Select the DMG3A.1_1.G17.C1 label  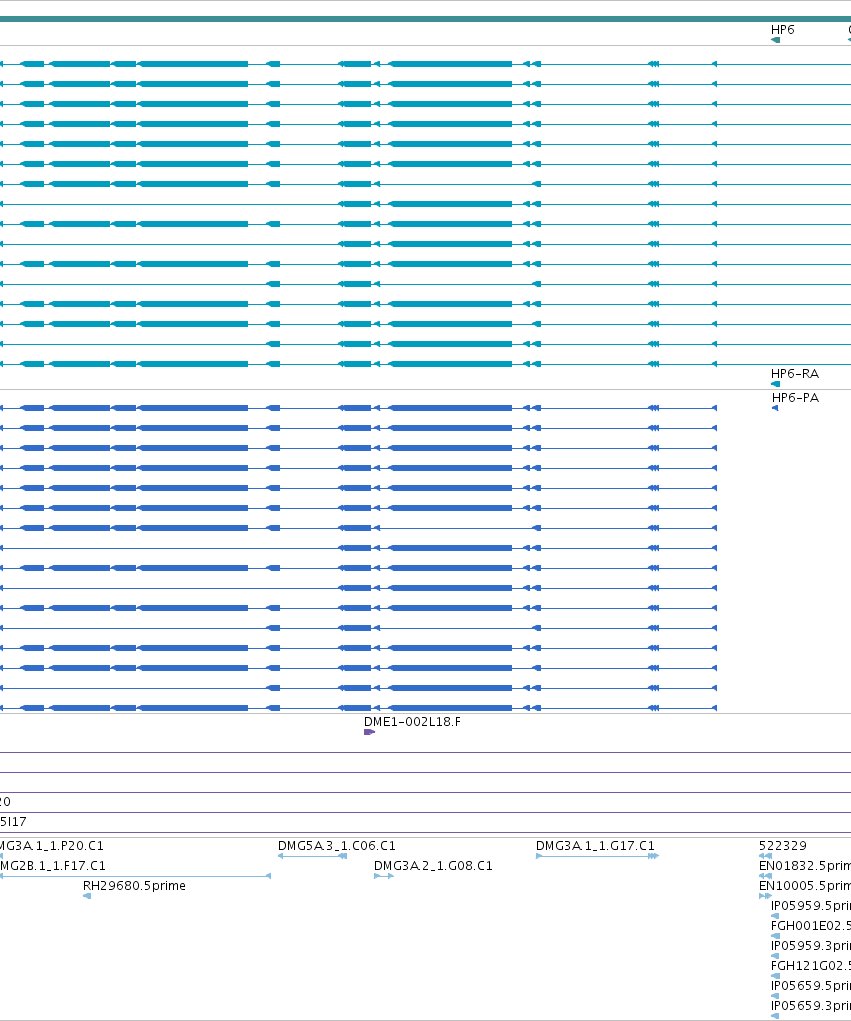click(x=595, y=846)
